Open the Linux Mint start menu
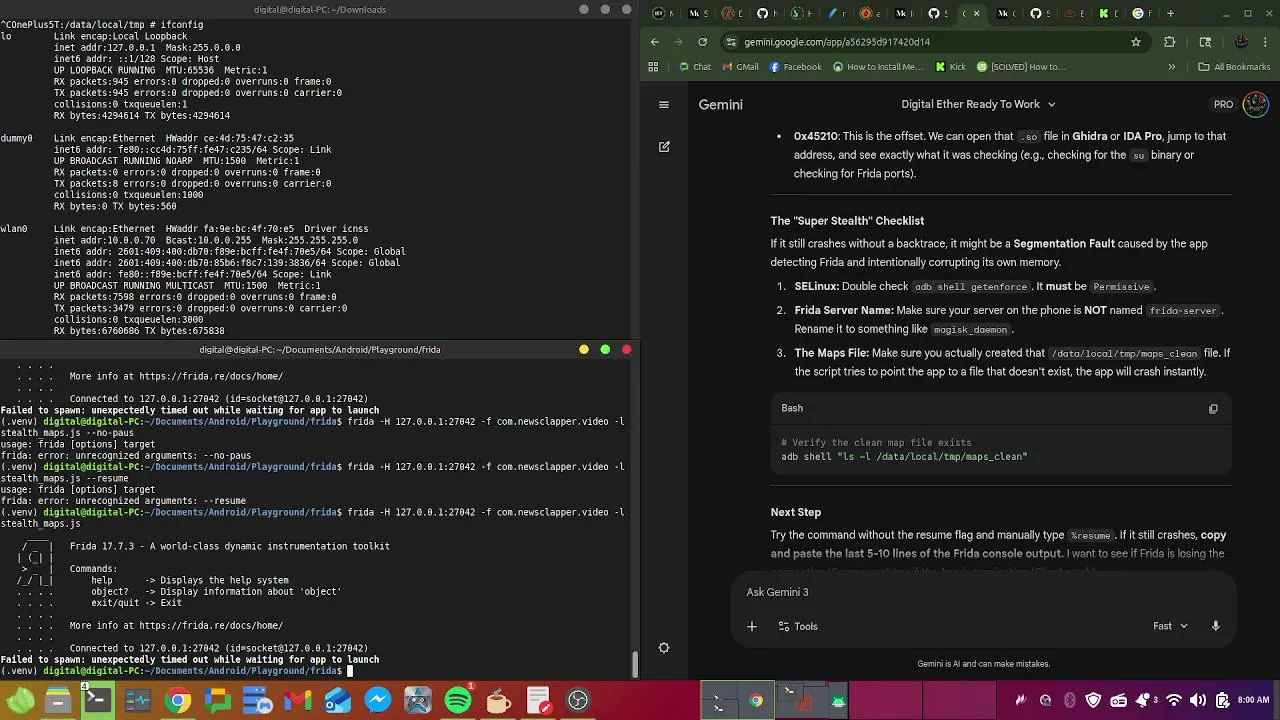The width and height of the screenshot is (1280, 720). 18,700
